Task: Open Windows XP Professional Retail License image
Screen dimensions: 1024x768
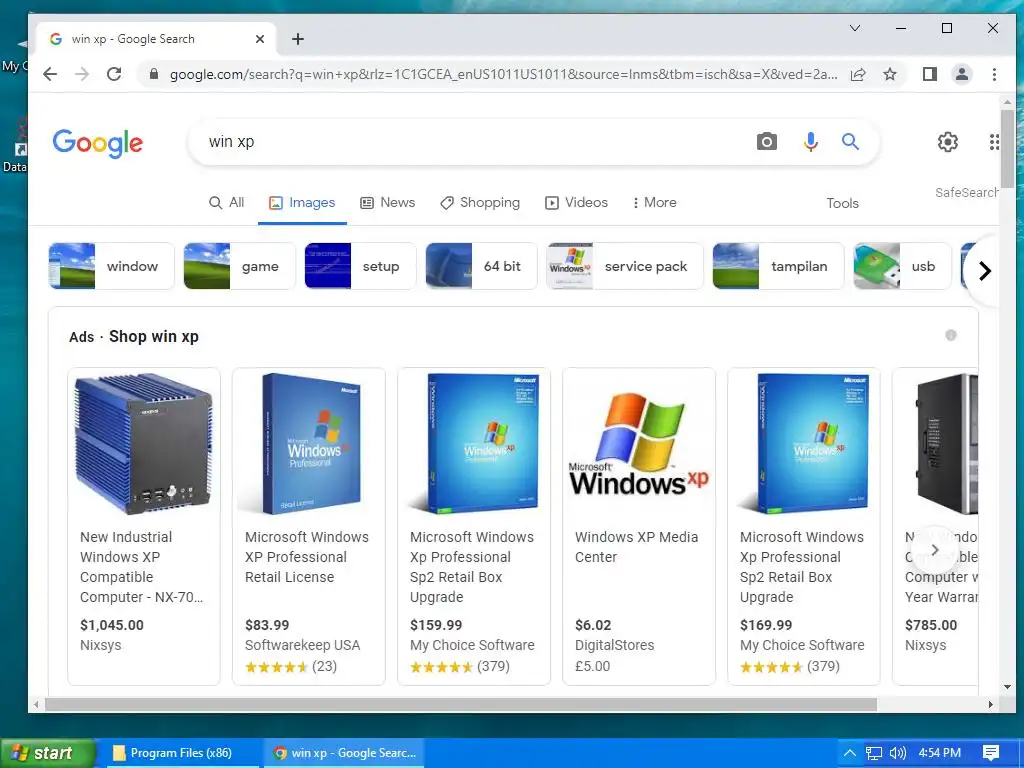Action: click(309, 443)
